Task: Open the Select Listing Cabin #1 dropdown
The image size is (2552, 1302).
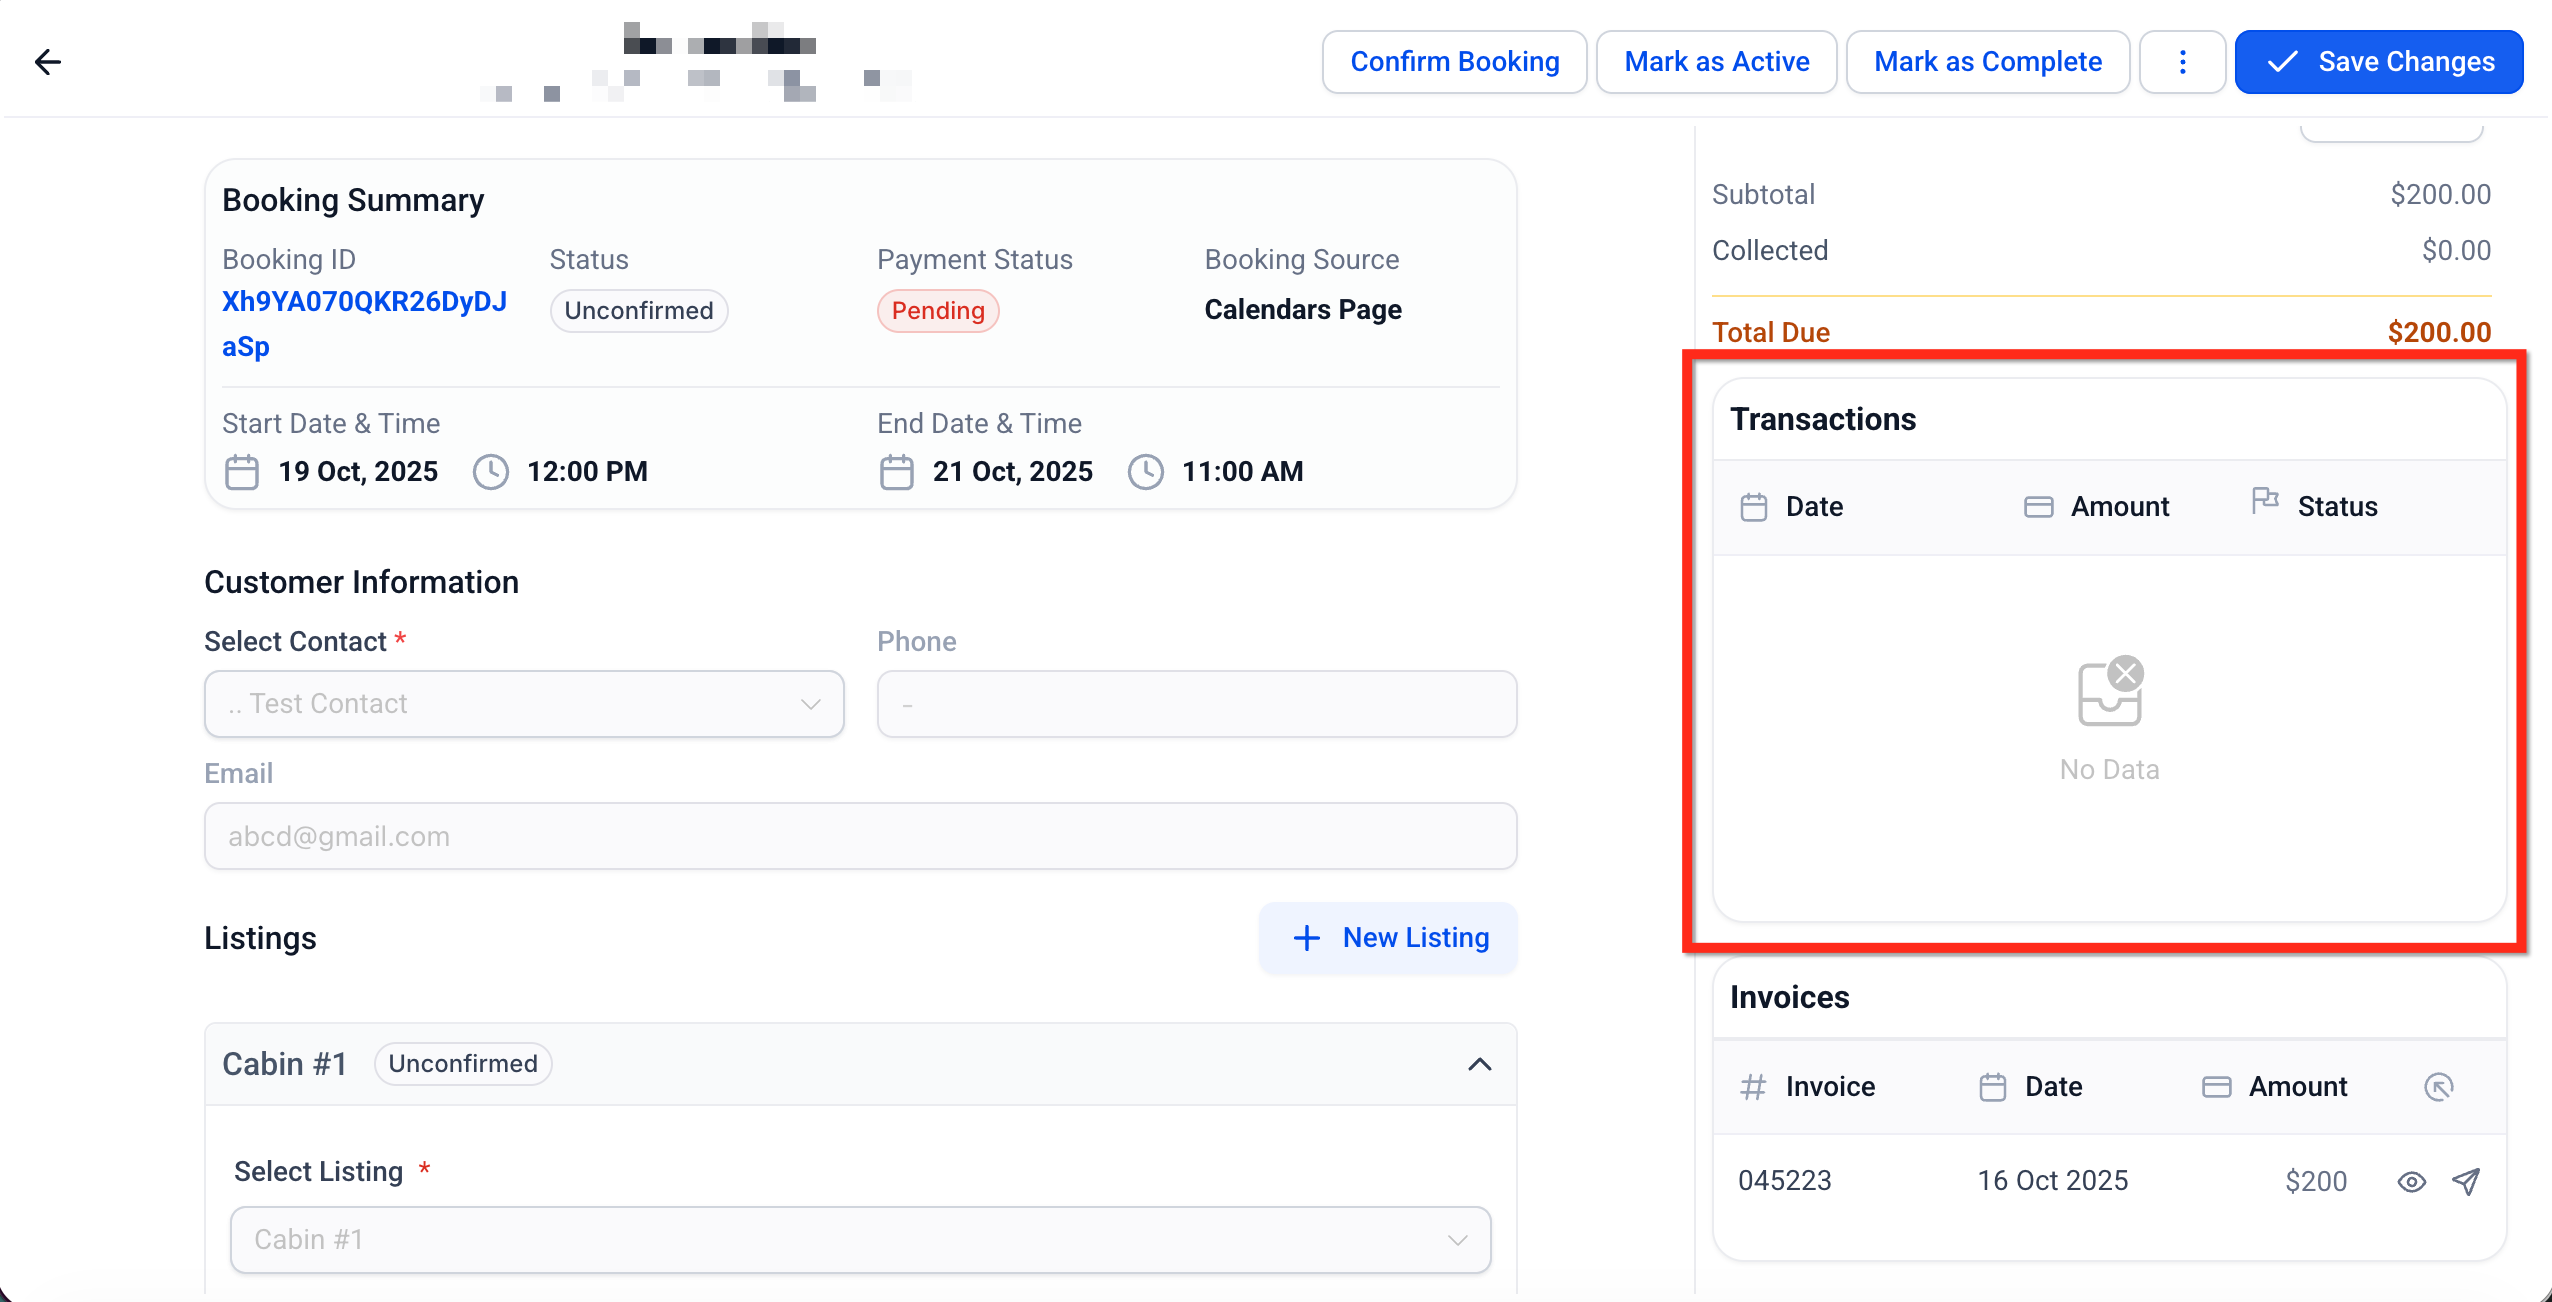Action: point(860,1240)
